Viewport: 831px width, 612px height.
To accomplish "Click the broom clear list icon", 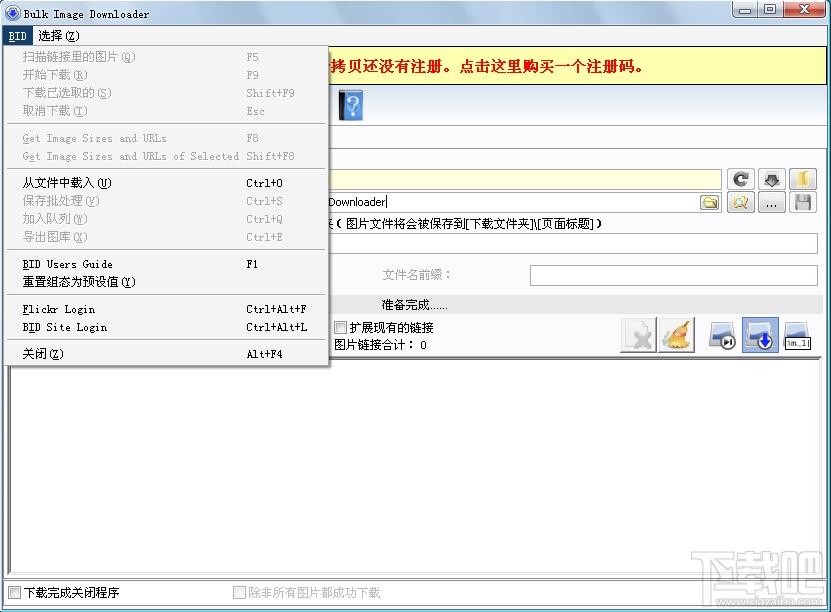I will point(676,335).
